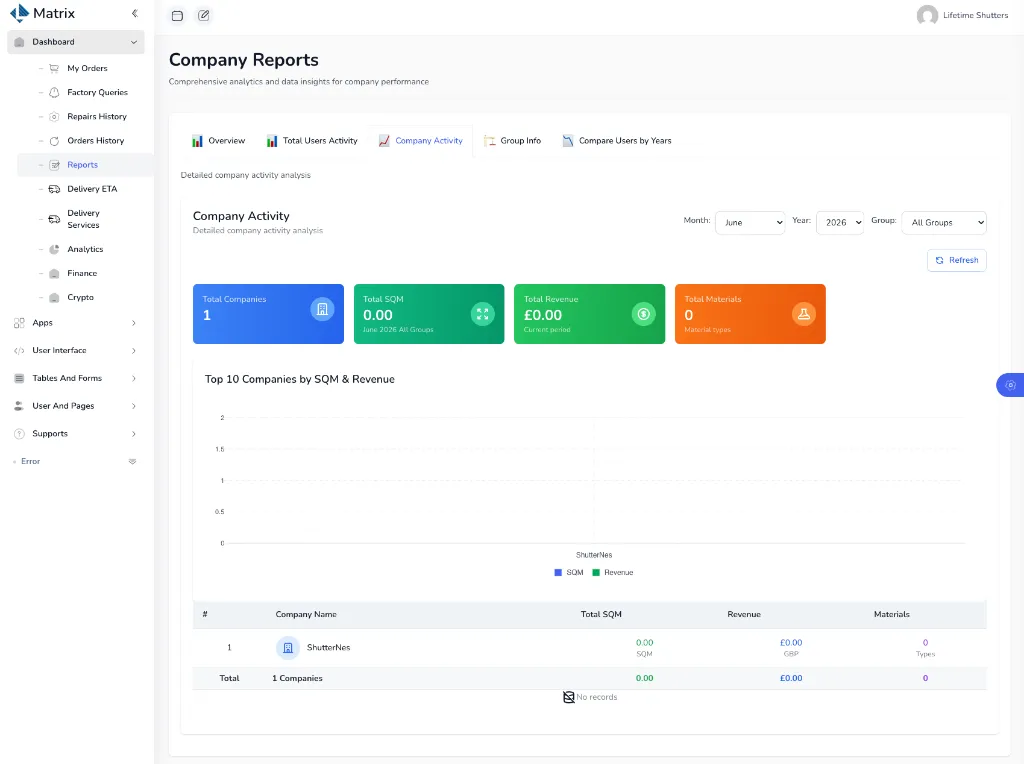Screen dimensions: 1024x764
Task: Collapse the sidebar with double-chevron icon
Action: pyautogui.click(x=135, y=13)
